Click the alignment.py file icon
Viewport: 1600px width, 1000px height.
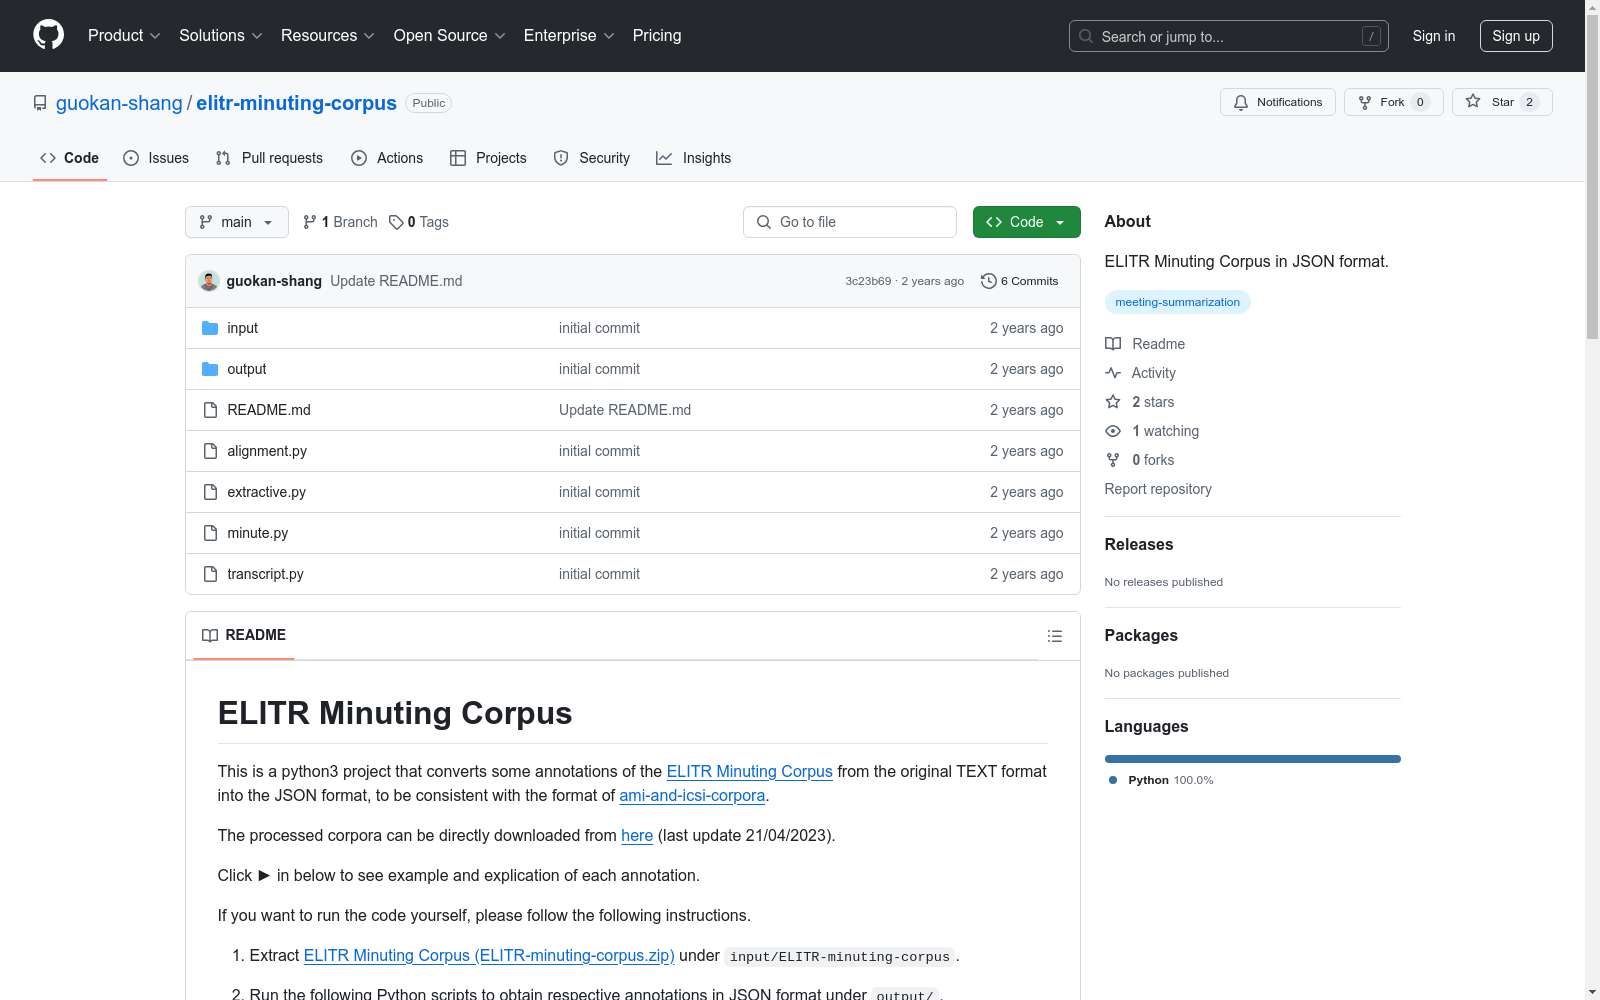pos(210,451)
